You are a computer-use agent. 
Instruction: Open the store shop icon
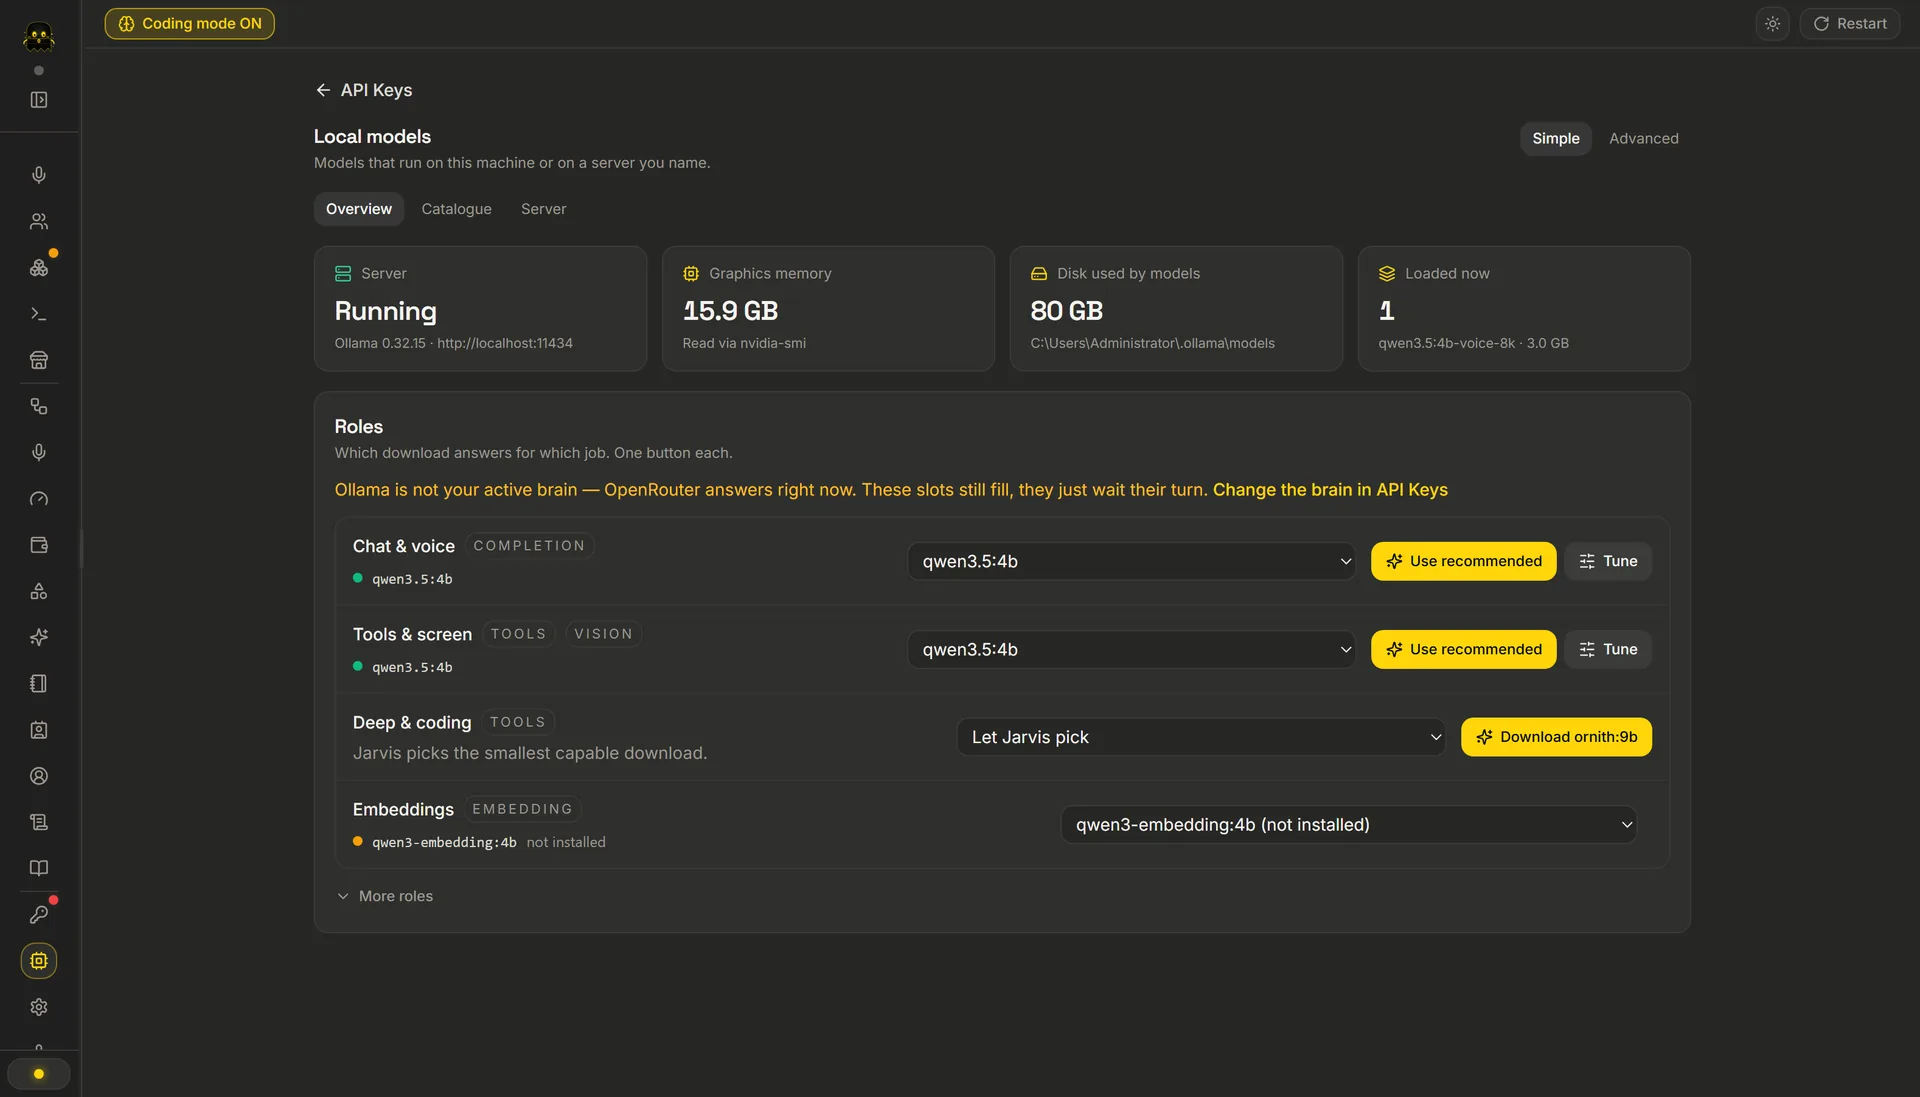[39, 360]
